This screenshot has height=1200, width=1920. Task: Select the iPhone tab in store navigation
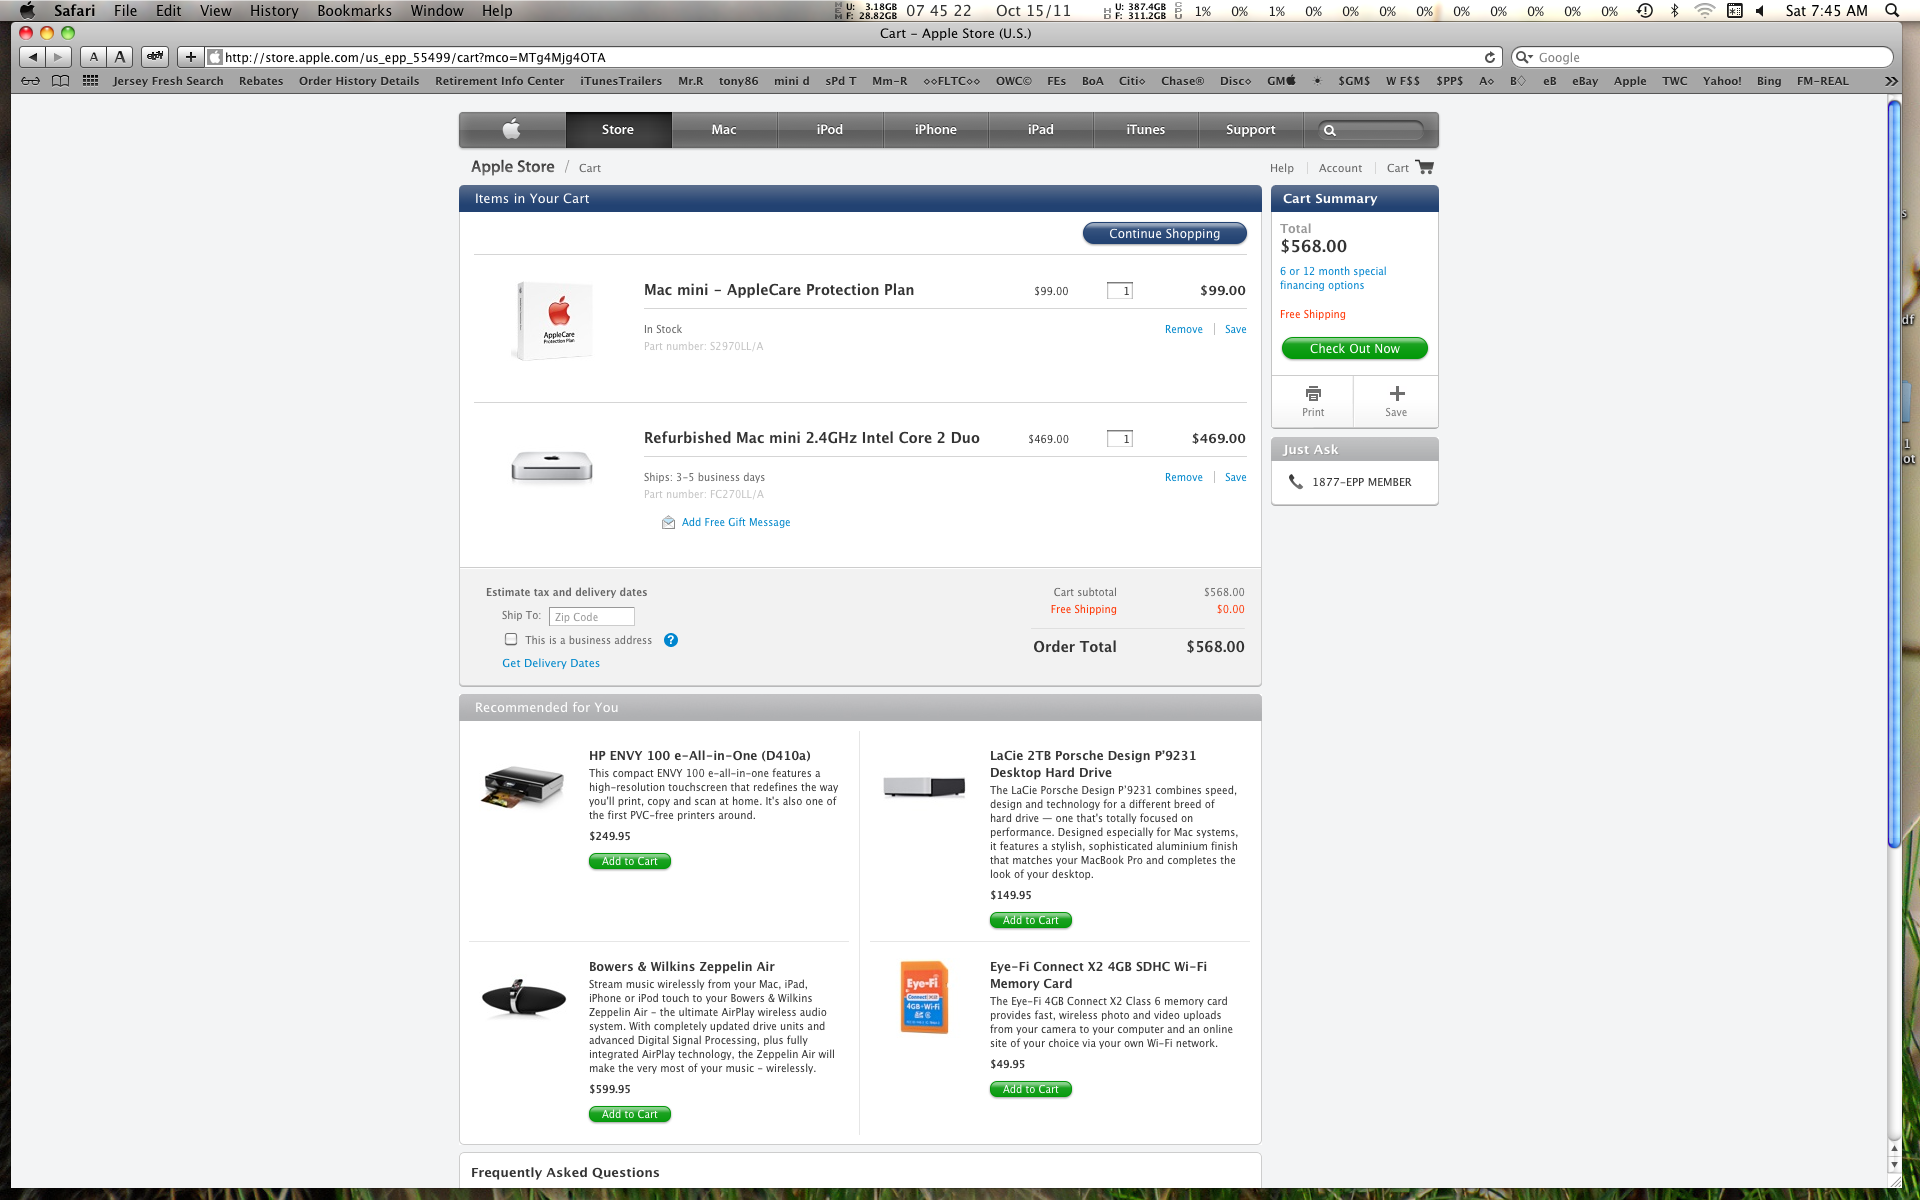(936, 130)
